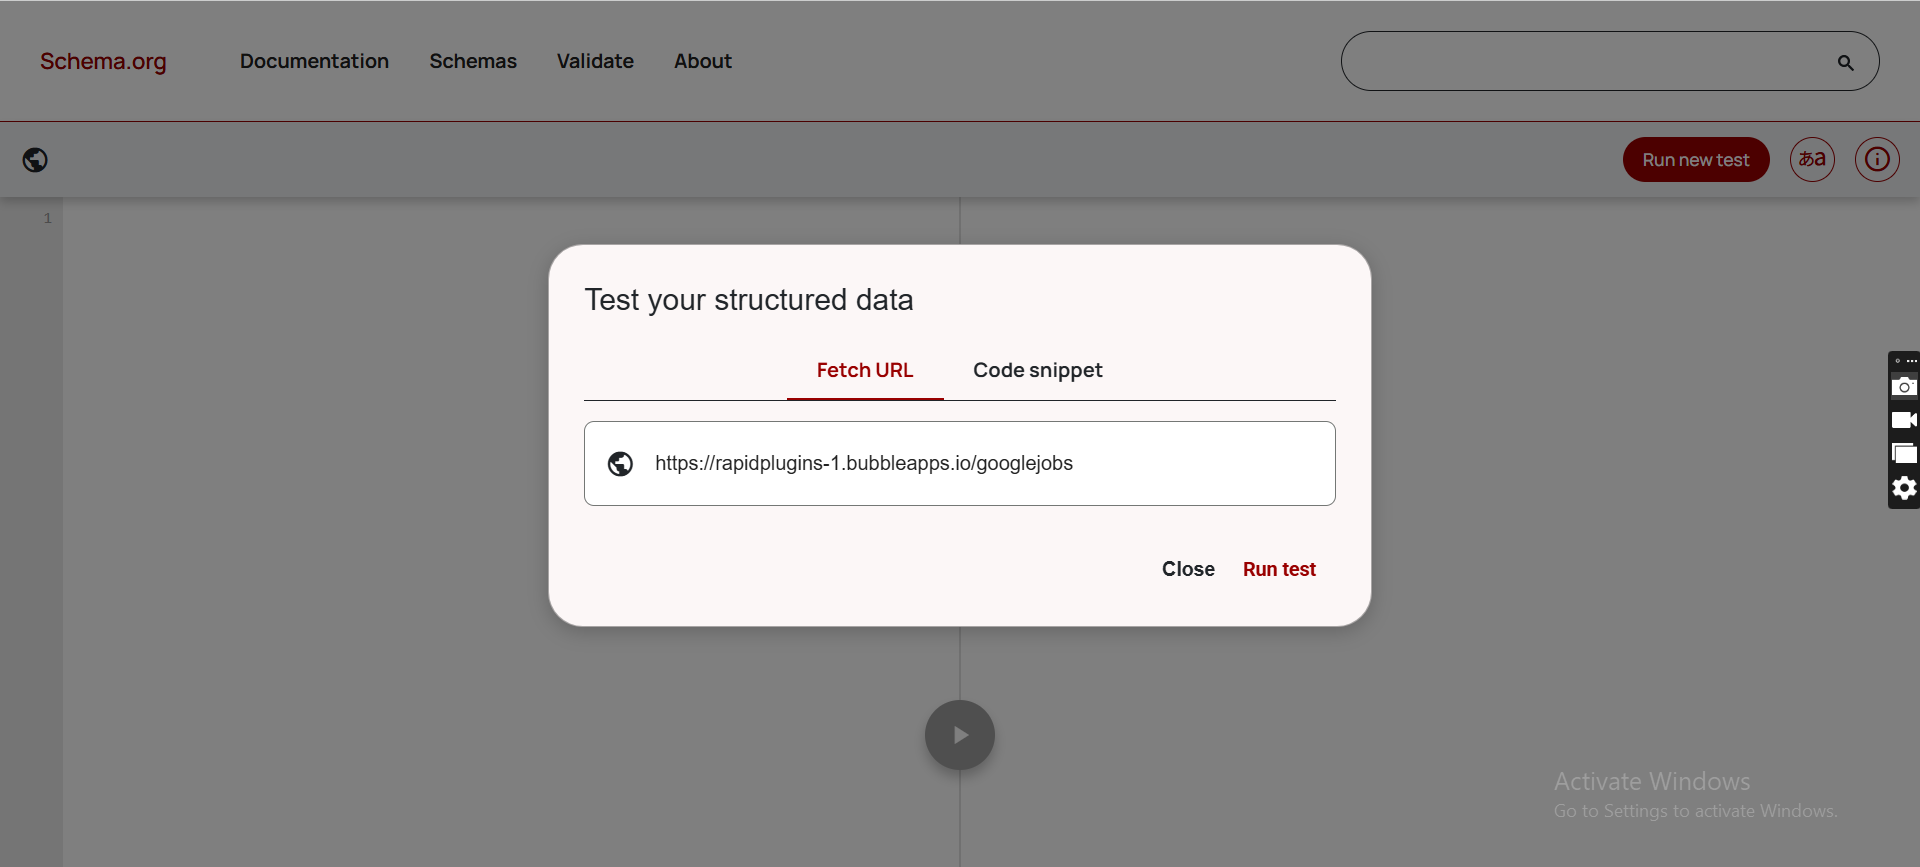Screen dimensions: 1920x867
Task: Click the camera screenshot icon
Action: pyautogui.click(x=1903, y=387)
